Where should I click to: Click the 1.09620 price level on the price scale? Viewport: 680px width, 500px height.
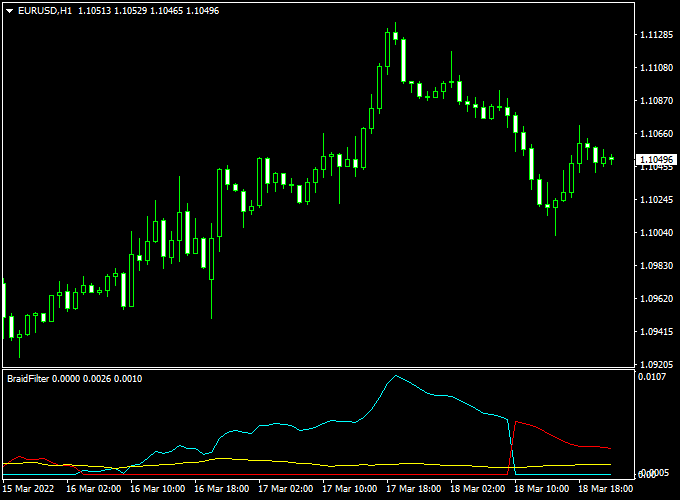(657, 298)
